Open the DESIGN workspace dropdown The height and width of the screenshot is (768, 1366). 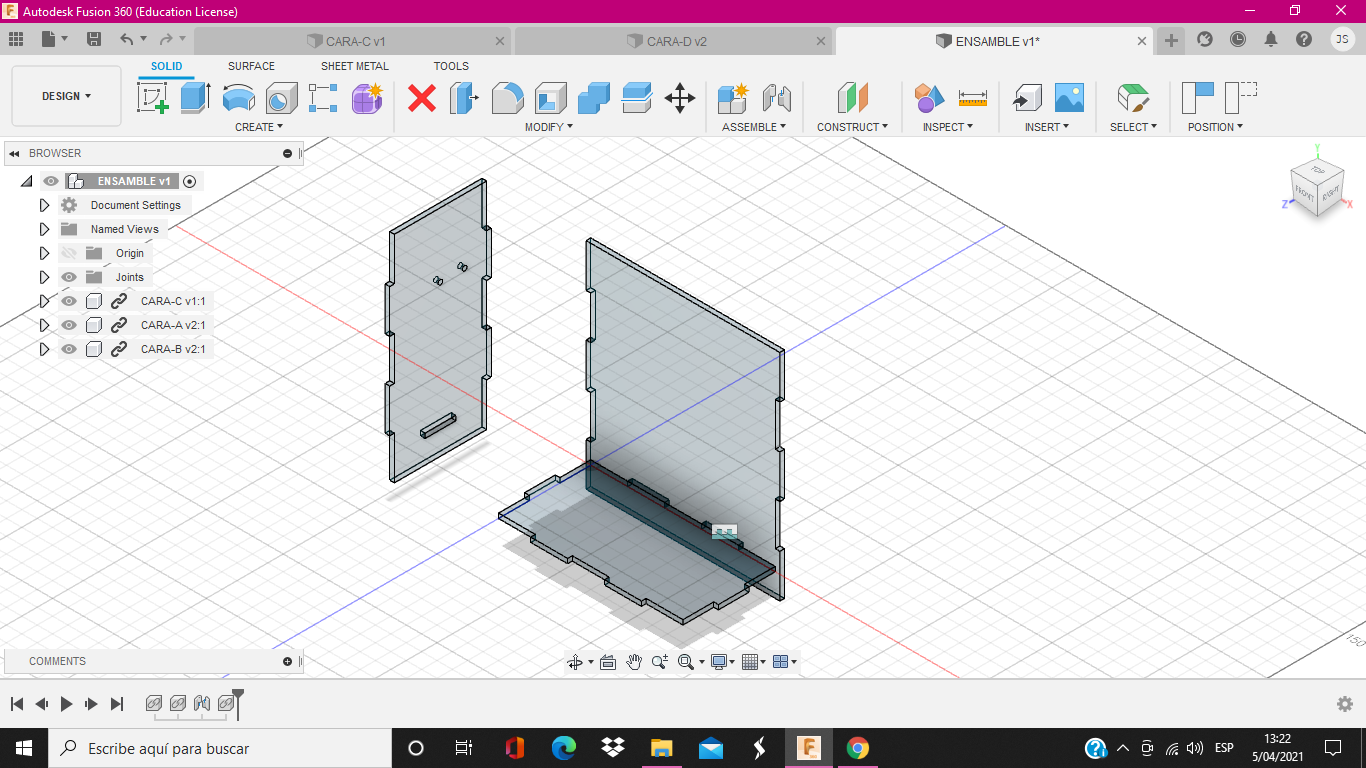[x=66, y=96]
